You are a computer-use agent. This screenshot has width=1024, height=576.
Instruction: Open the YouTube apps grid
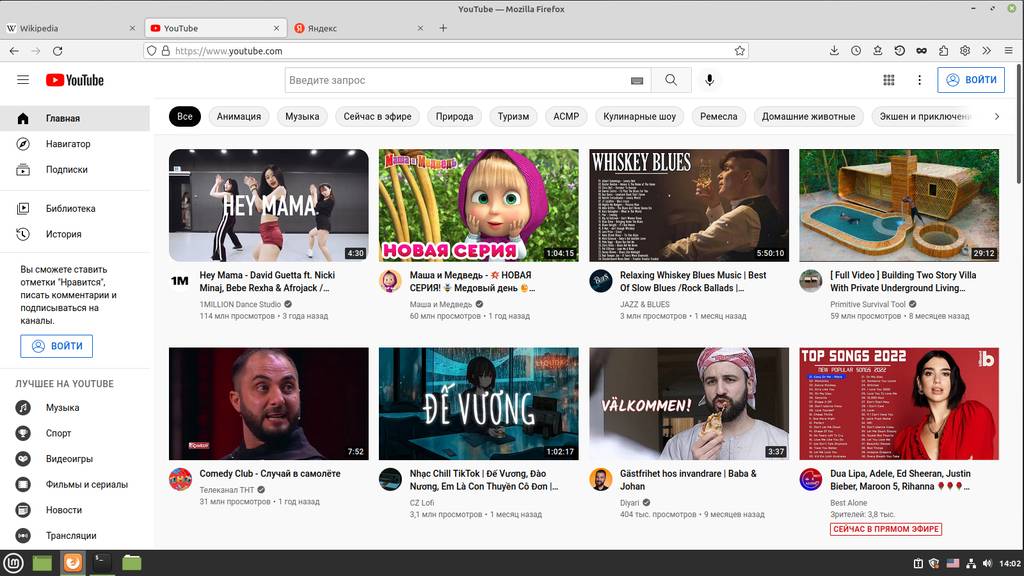889,80
